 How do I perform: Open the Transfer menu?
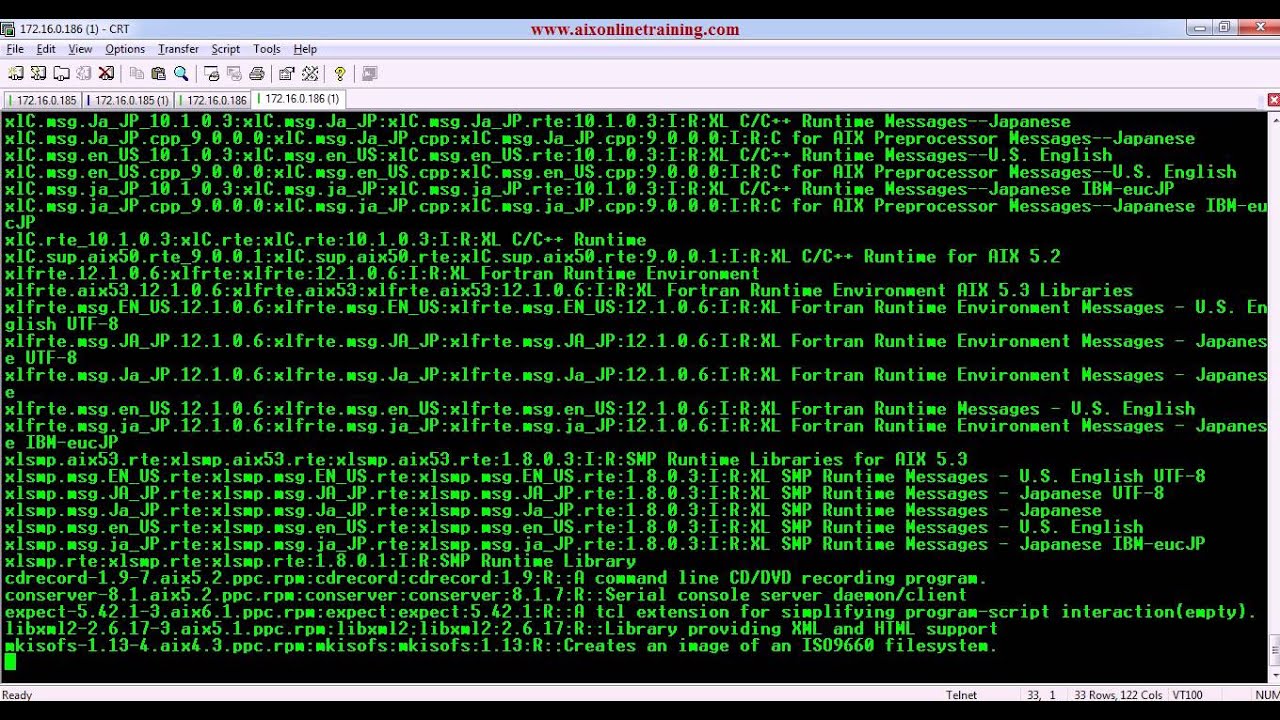178,49
